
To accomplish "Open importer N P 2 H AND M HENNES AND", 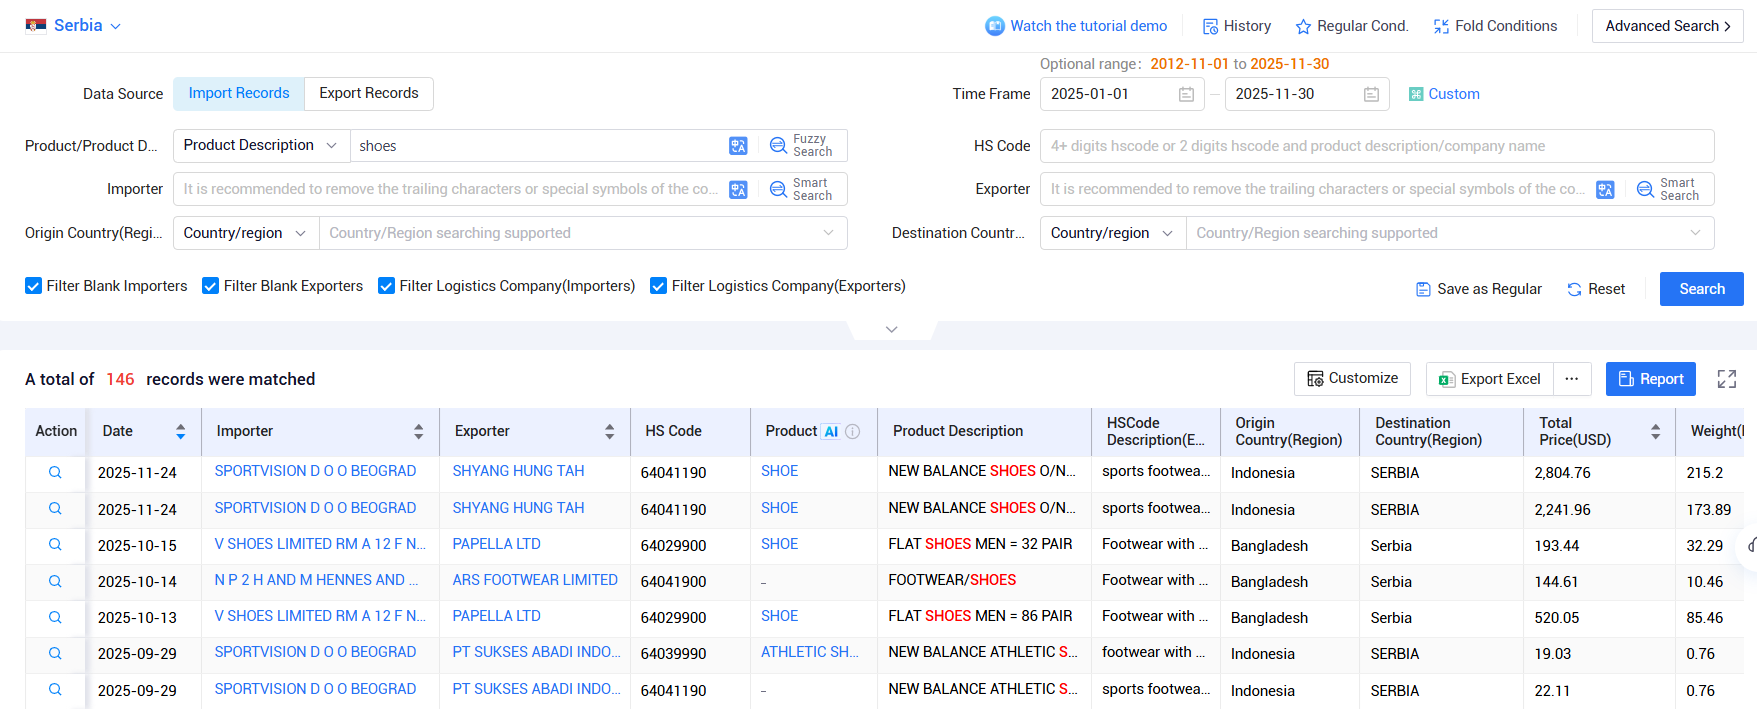I will (316, 580).
